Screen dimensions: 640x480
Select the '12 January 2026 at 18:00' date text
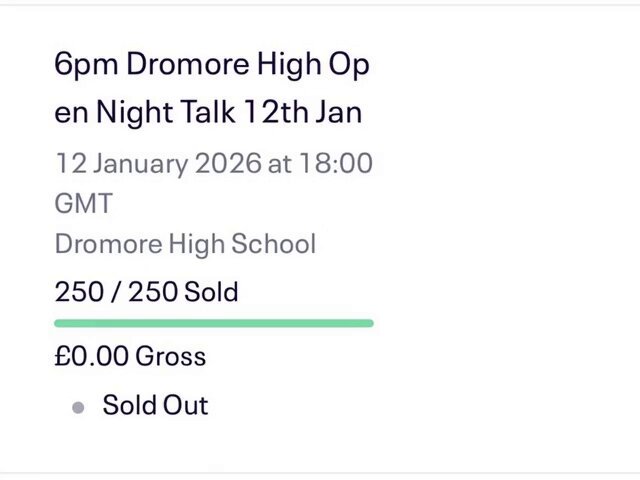pos(214,164)
